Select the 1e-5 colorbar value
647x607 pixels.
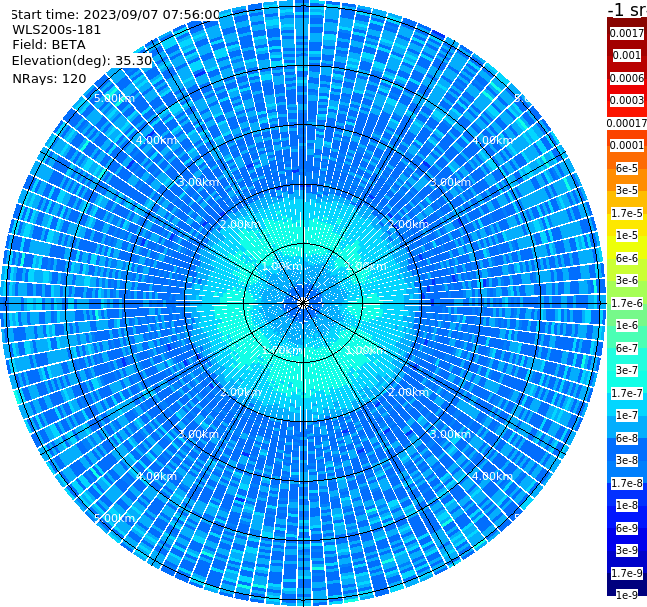pyautogui.click(x=627, y=235)
